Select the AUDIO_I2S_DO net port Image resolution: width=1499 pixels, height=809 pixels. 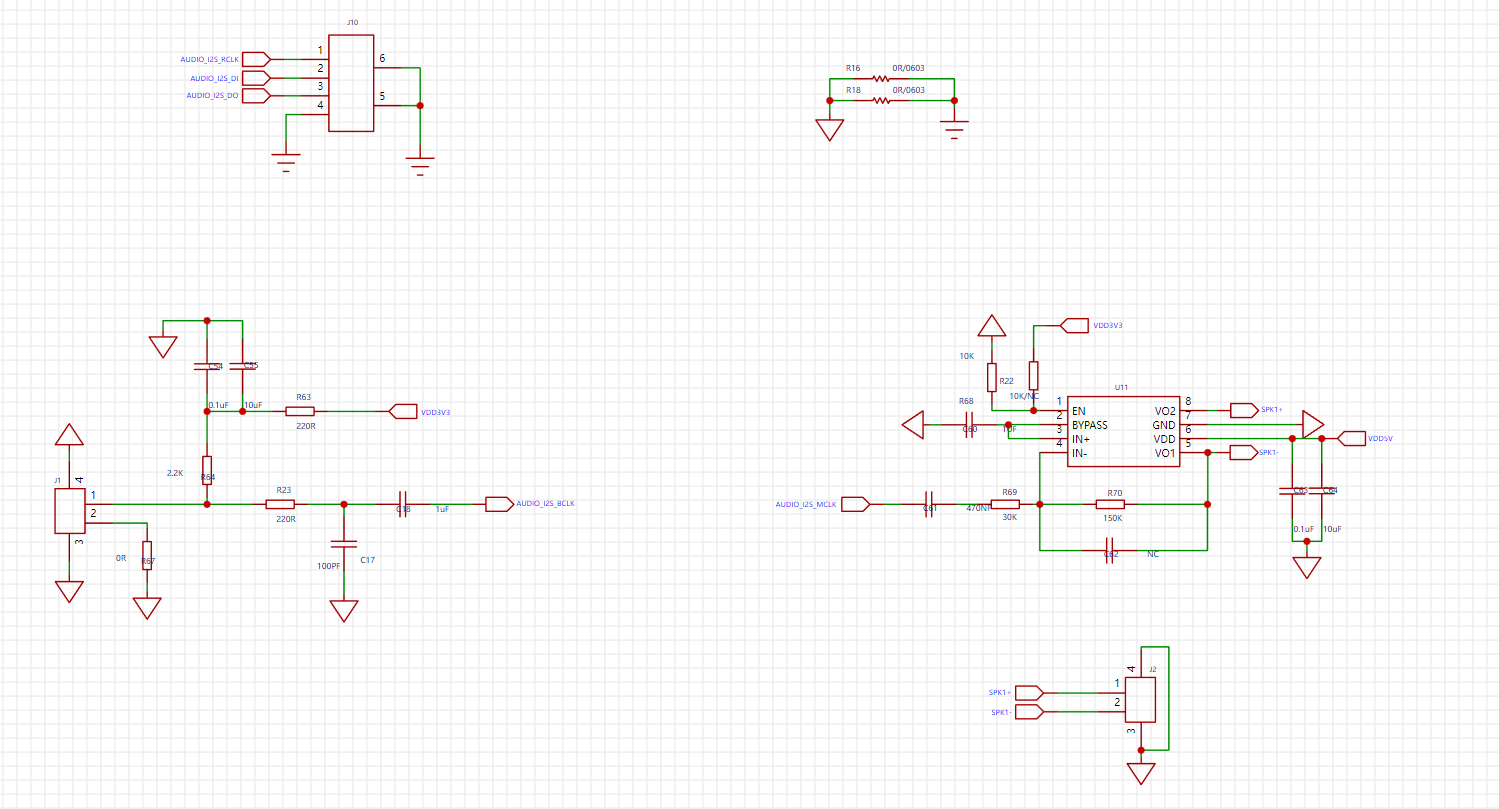pos(256,96)
